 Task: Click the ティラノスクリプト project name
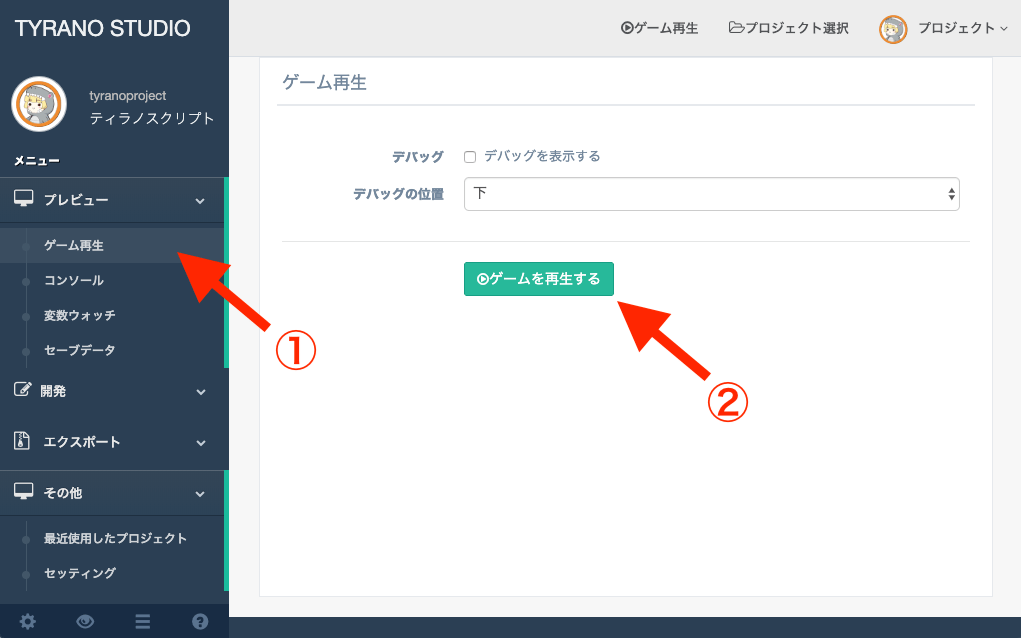tap(152, 118)
